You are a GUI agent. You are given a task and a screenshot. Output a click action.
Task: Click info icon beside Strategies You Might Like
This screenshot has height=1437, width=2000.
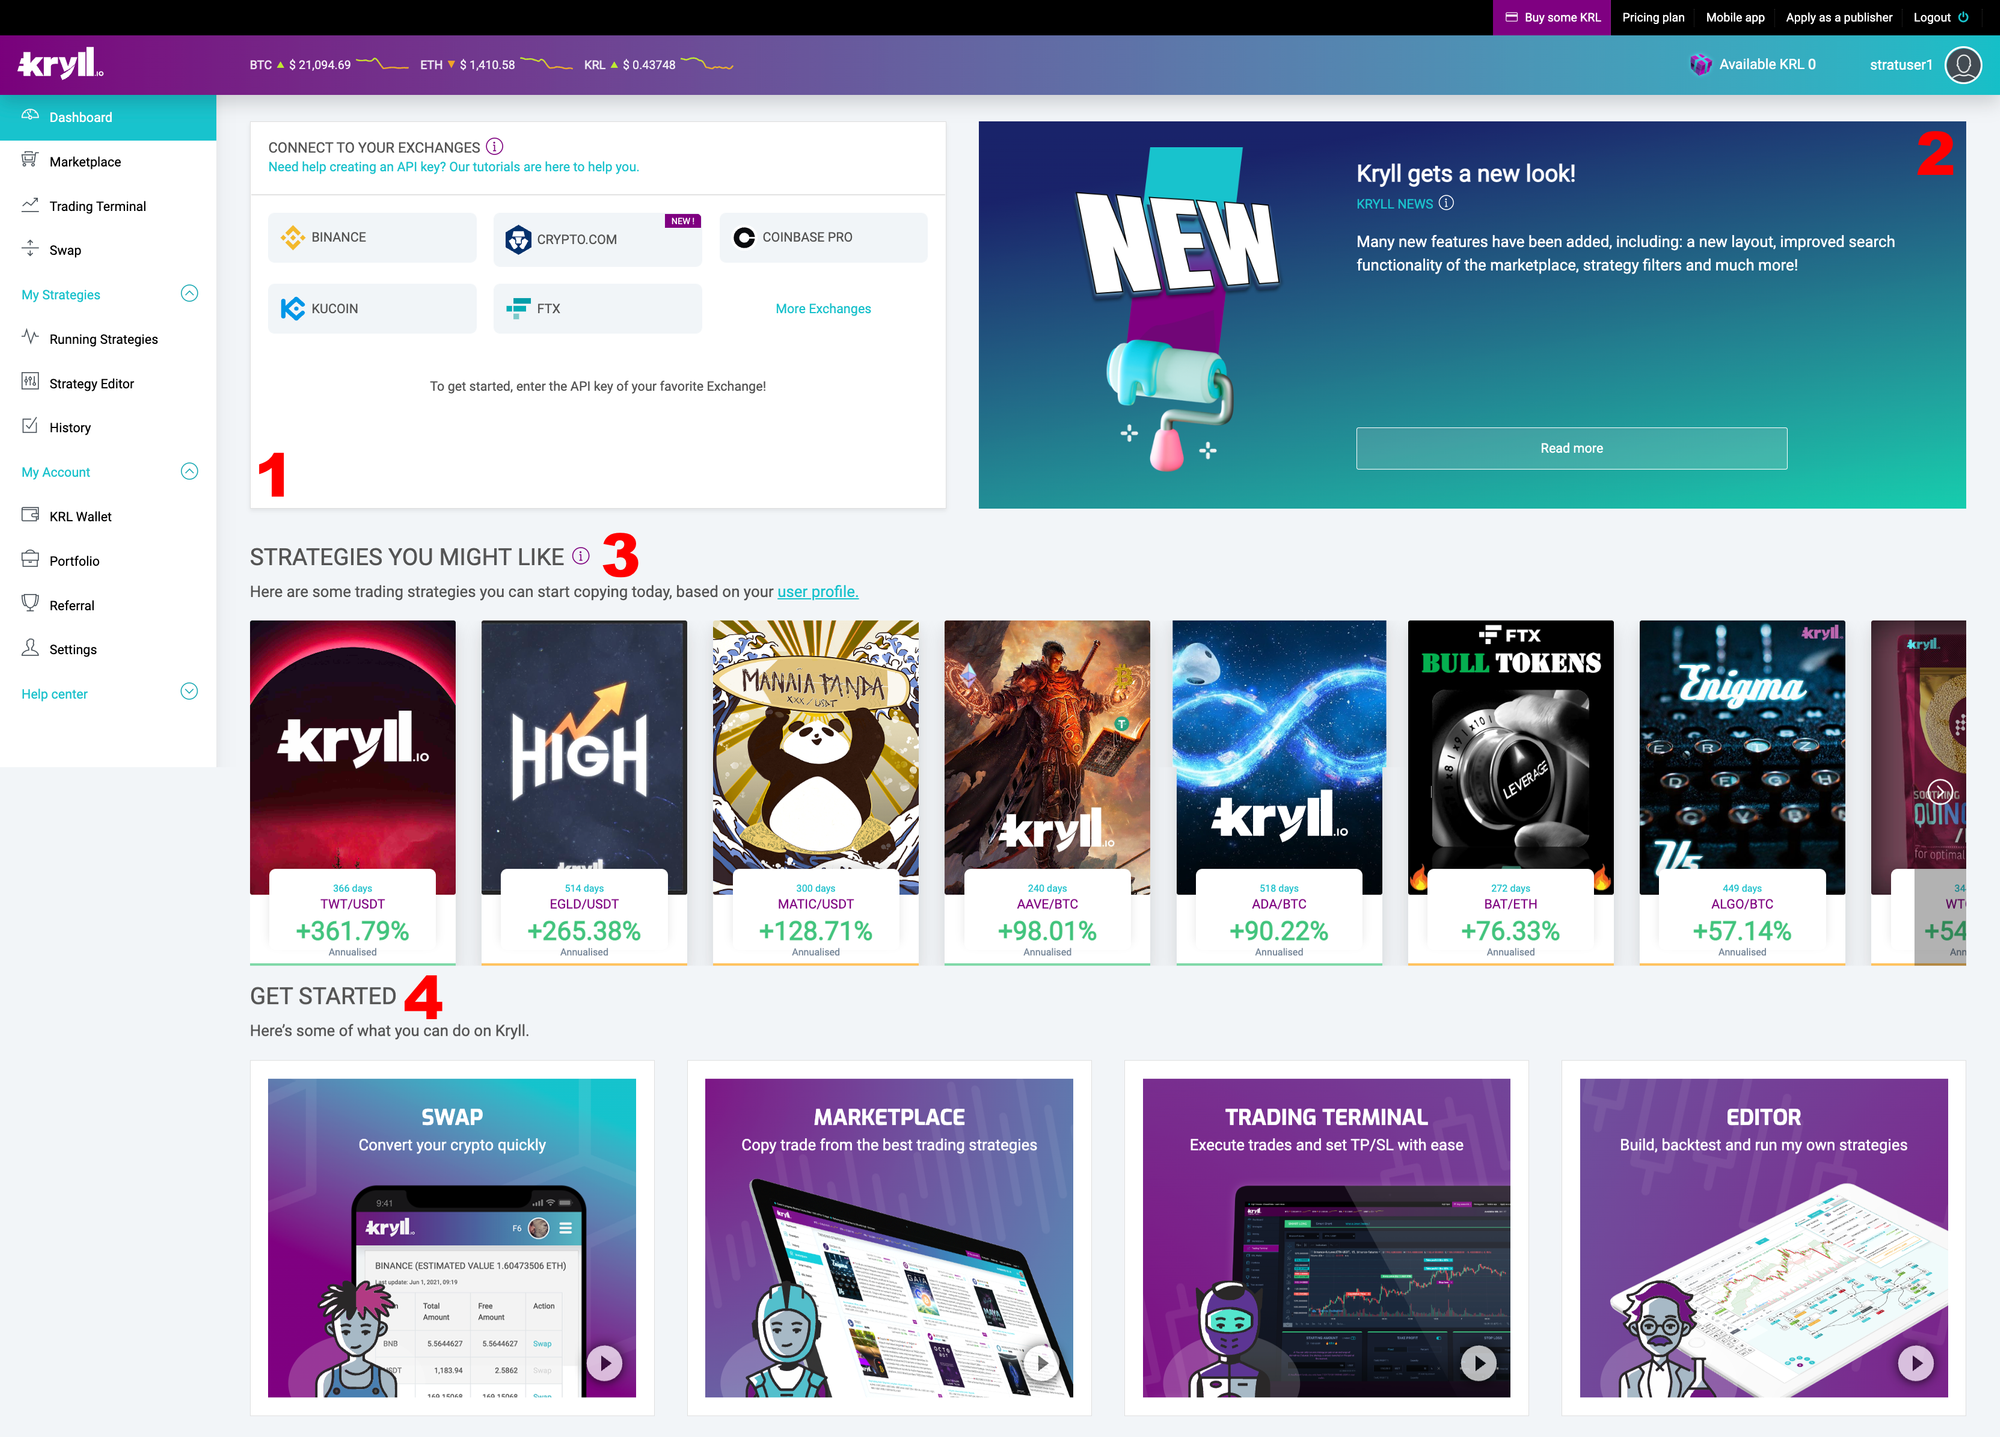tap(581, 556)
